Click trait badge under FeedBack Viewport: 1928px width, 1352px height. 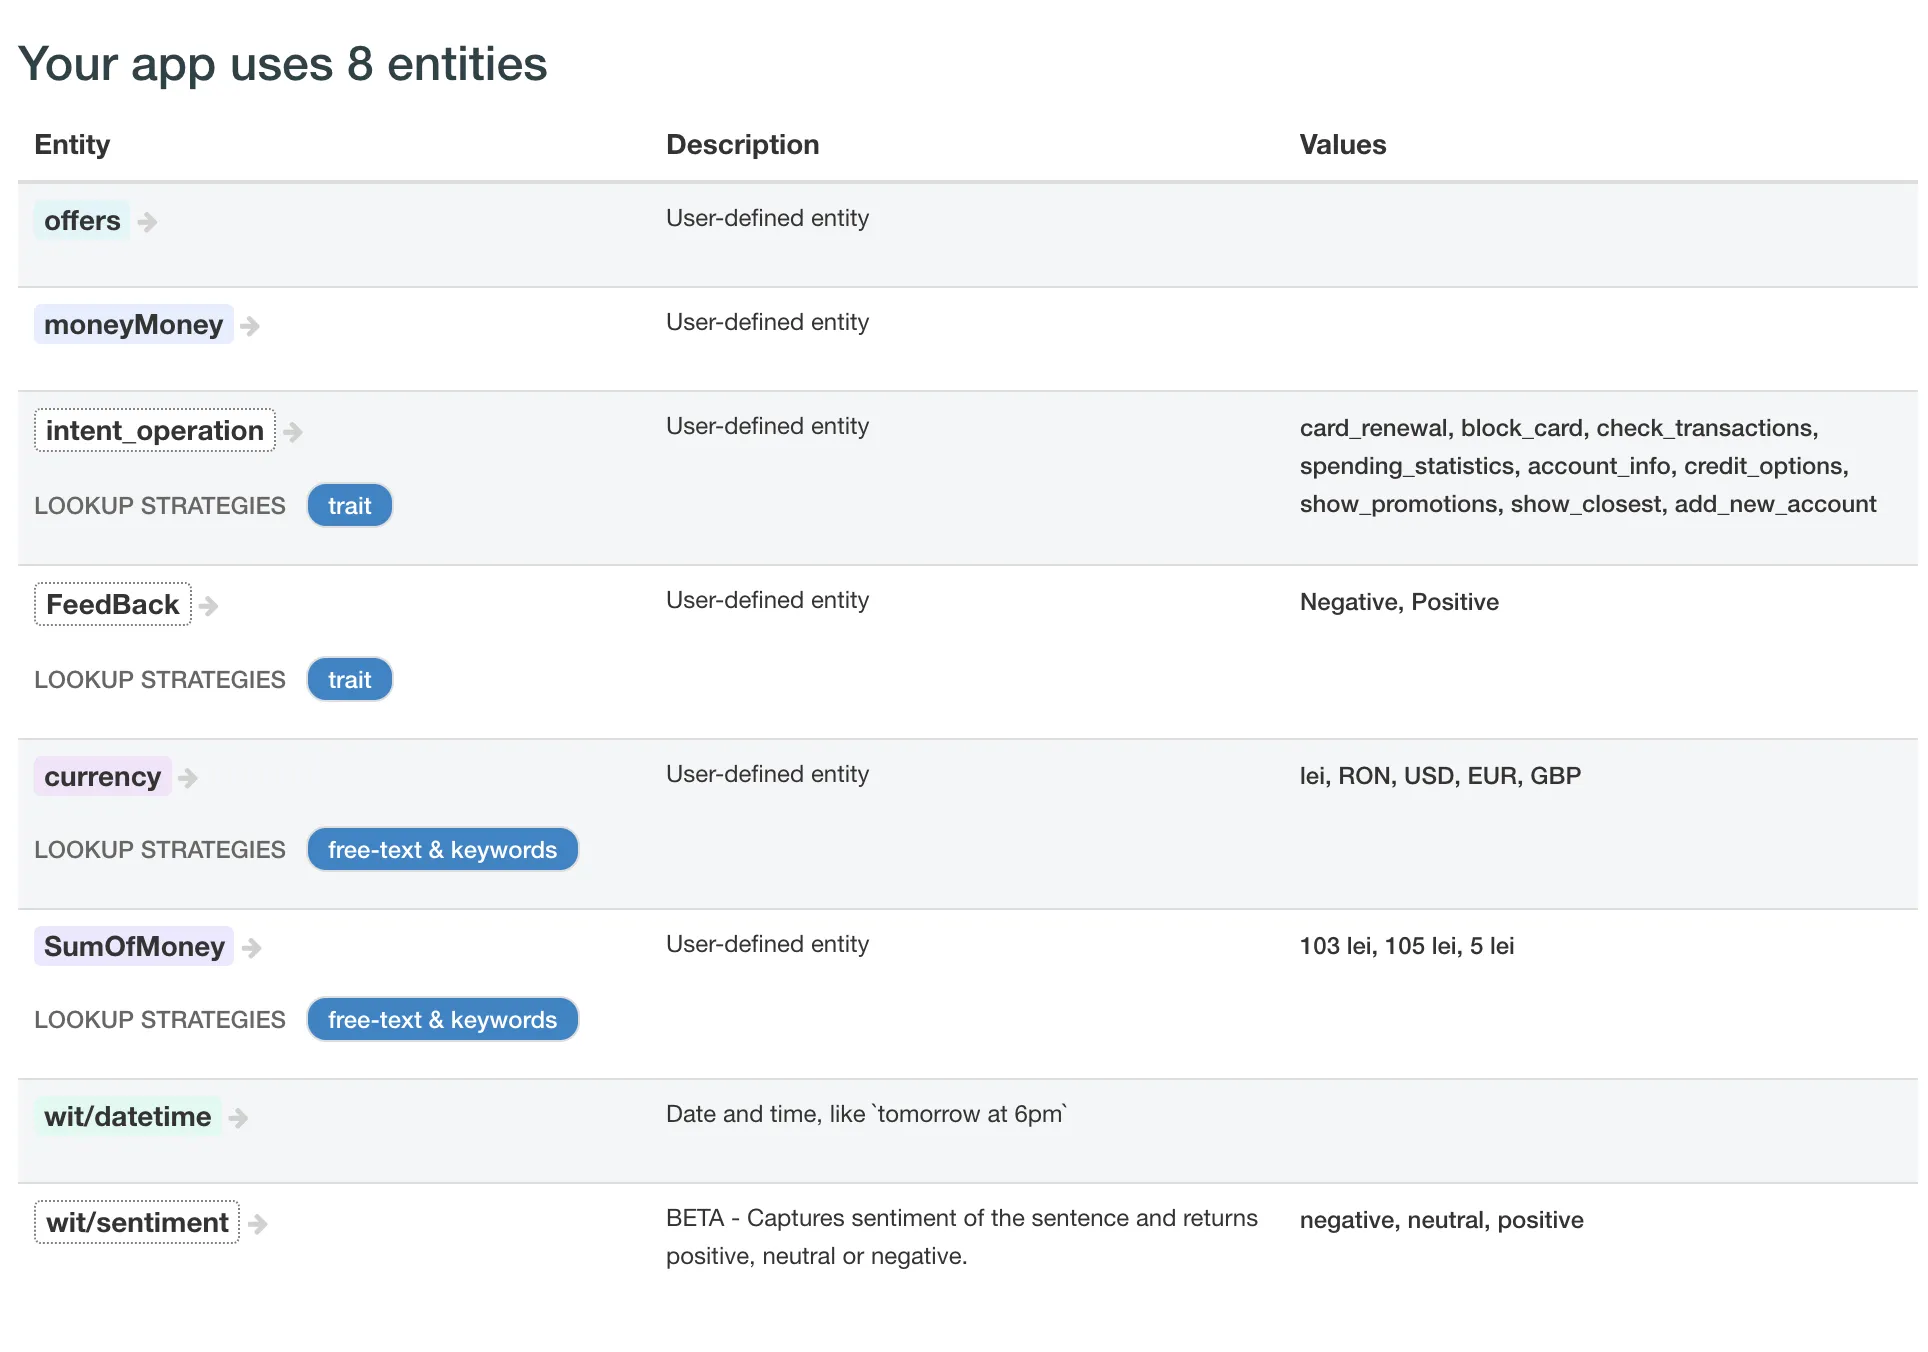point(349,680)
